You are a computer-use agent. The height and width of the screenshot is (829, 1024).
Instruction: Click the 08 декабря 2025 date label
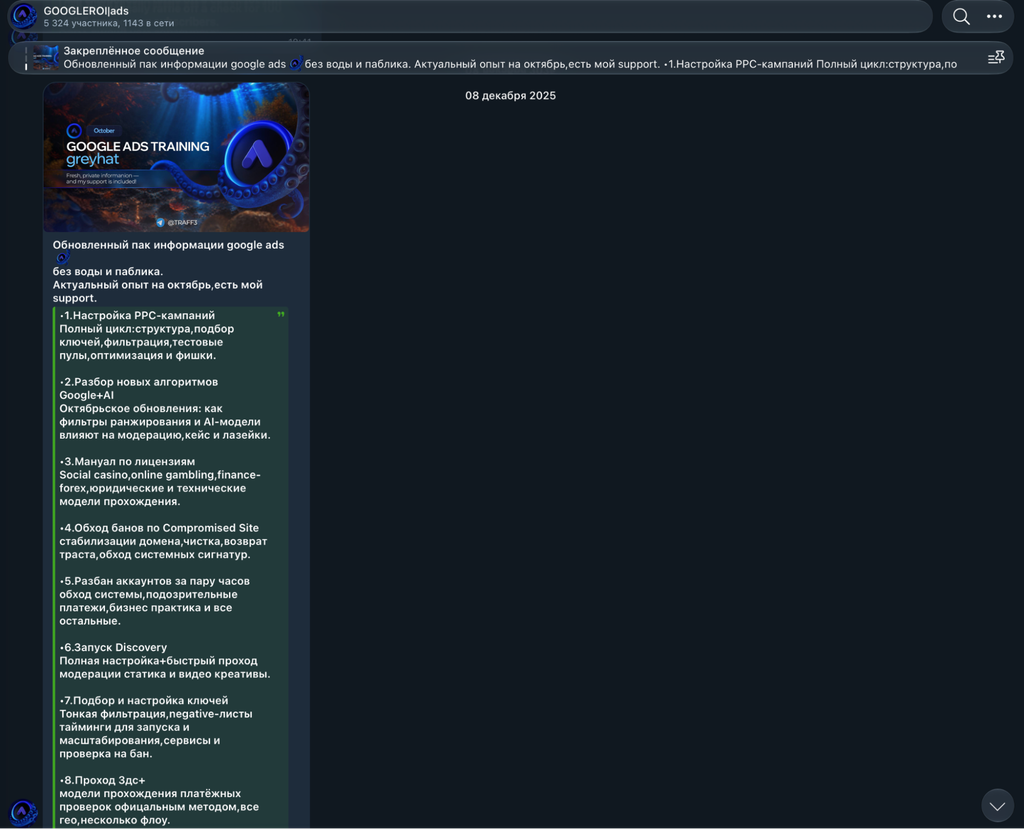click(510, 95)
